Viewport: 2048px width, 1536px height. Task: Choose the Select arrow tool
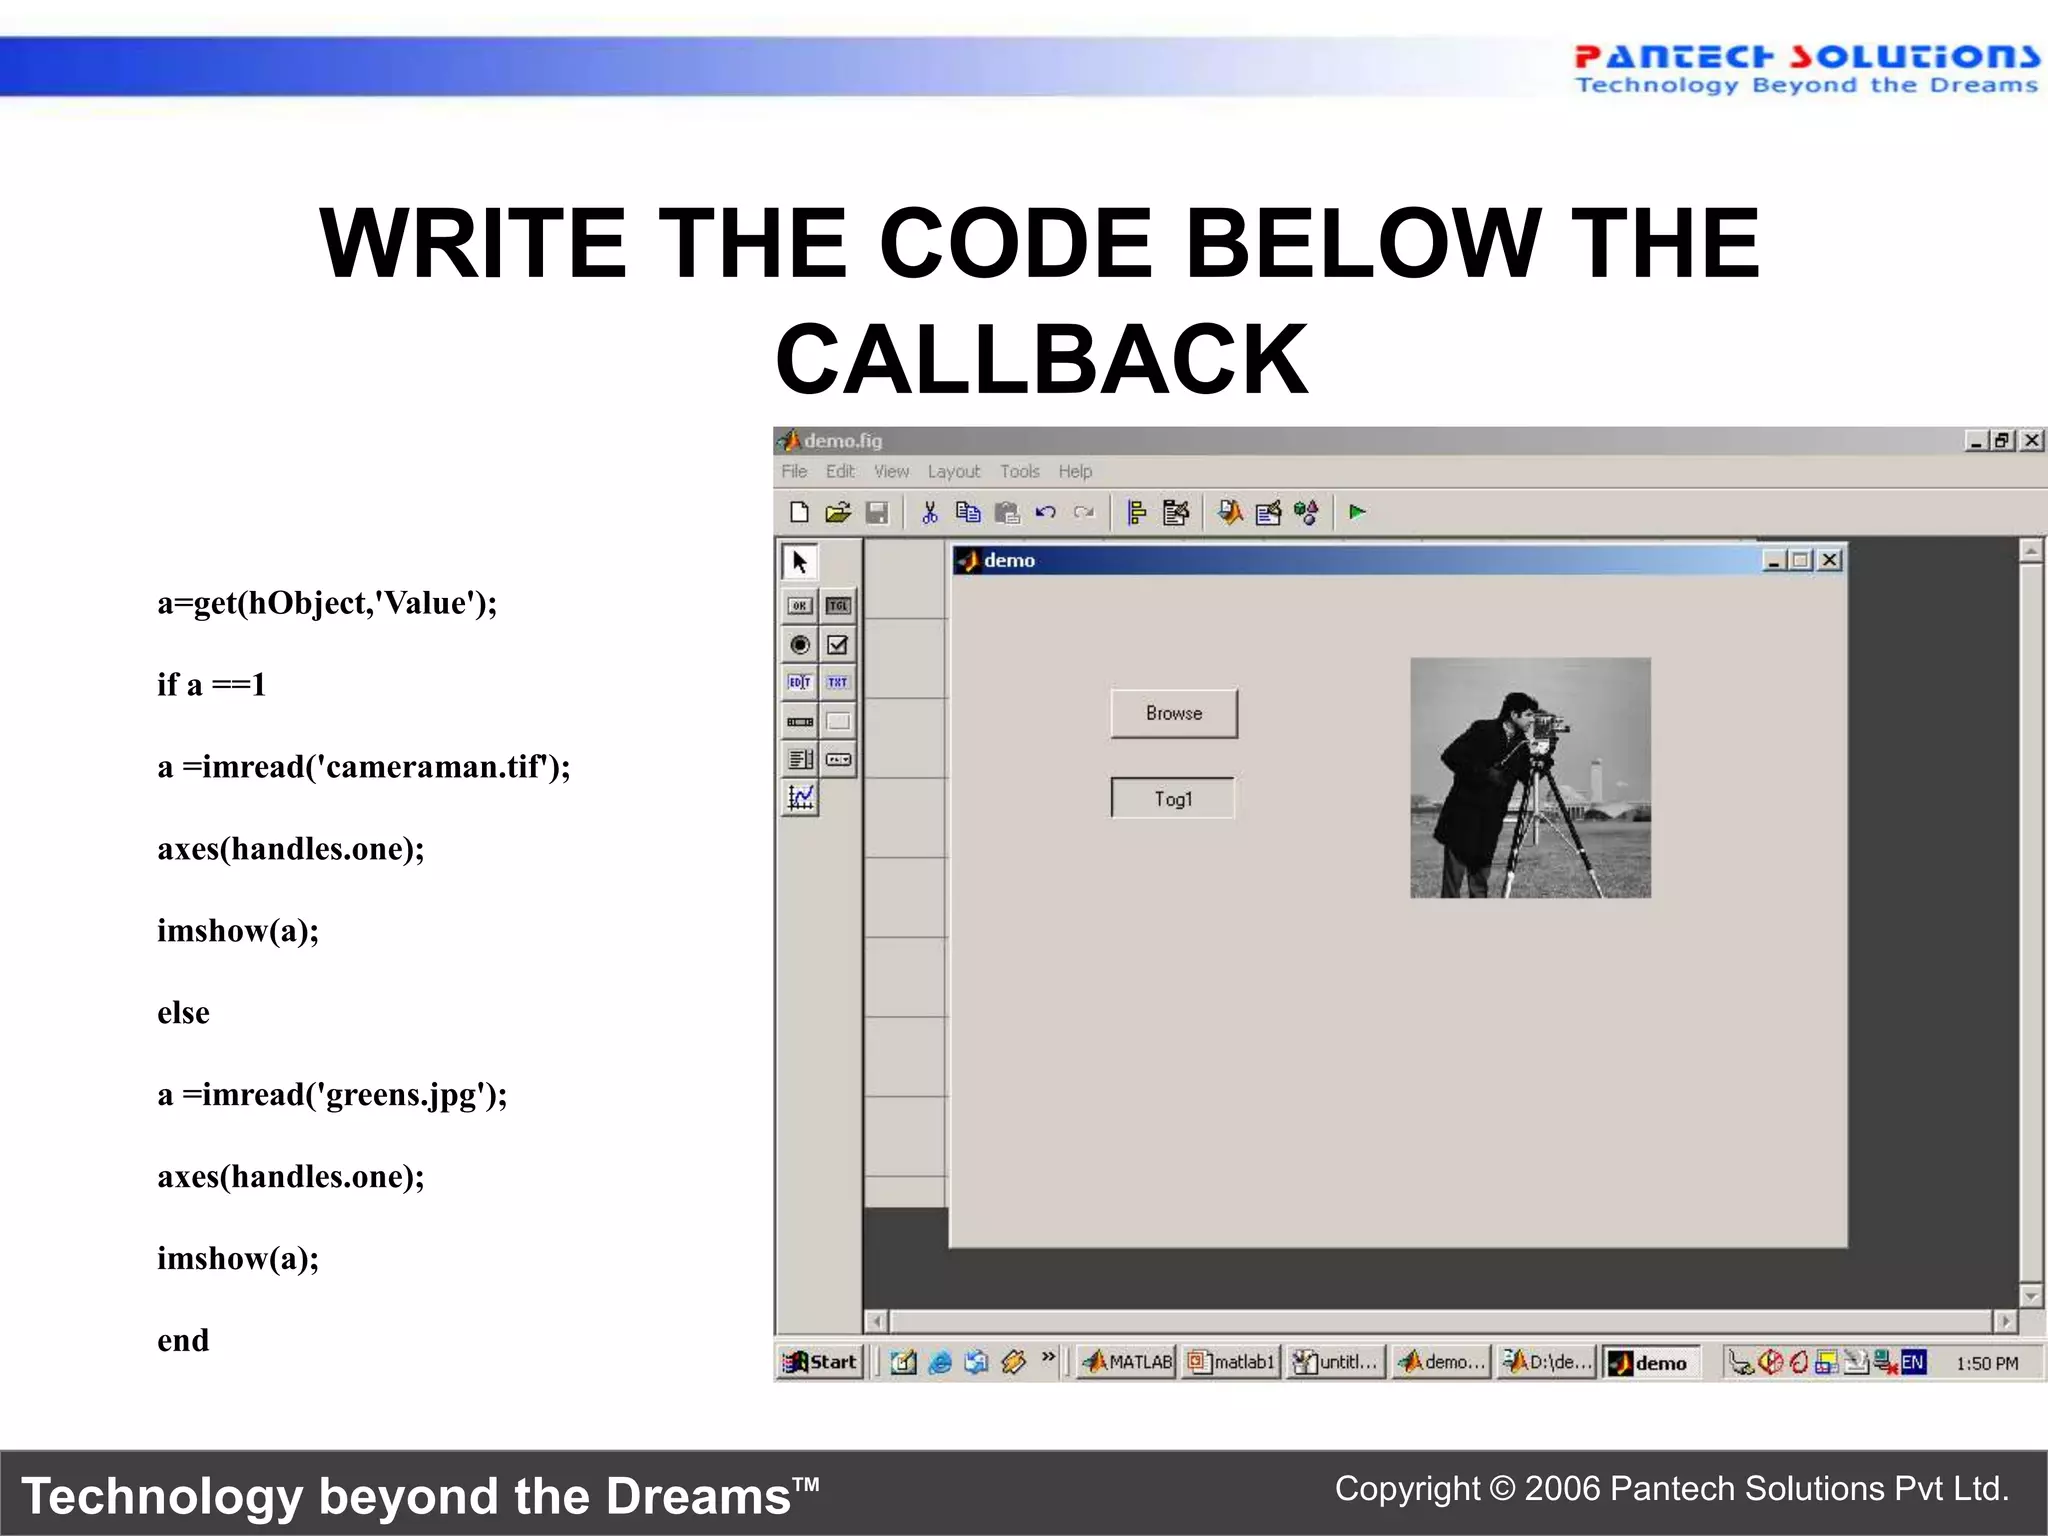coord(800,562)
